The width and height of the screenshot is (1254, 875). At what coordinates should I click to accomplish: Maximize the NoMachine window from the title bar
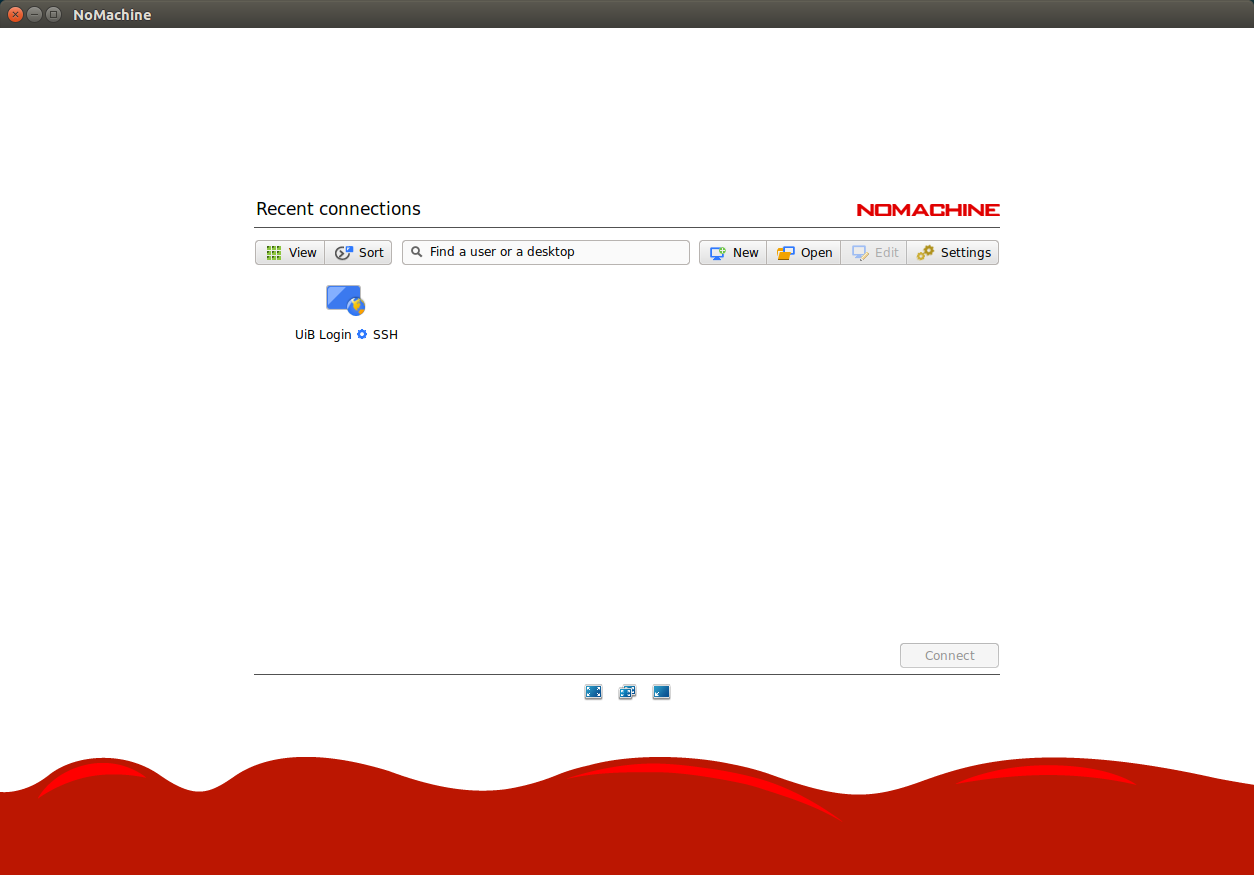pyautogui.click(x=53, y=14)
